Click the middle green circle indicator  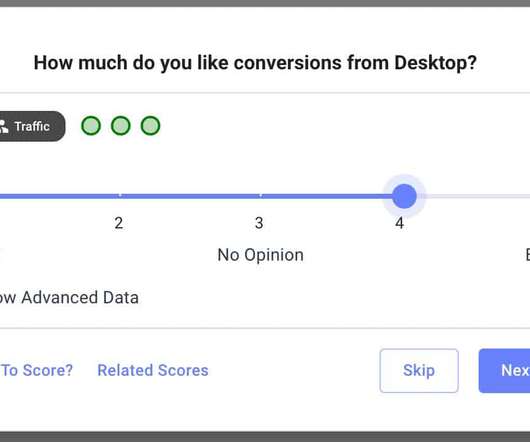[x=121, y=126]
